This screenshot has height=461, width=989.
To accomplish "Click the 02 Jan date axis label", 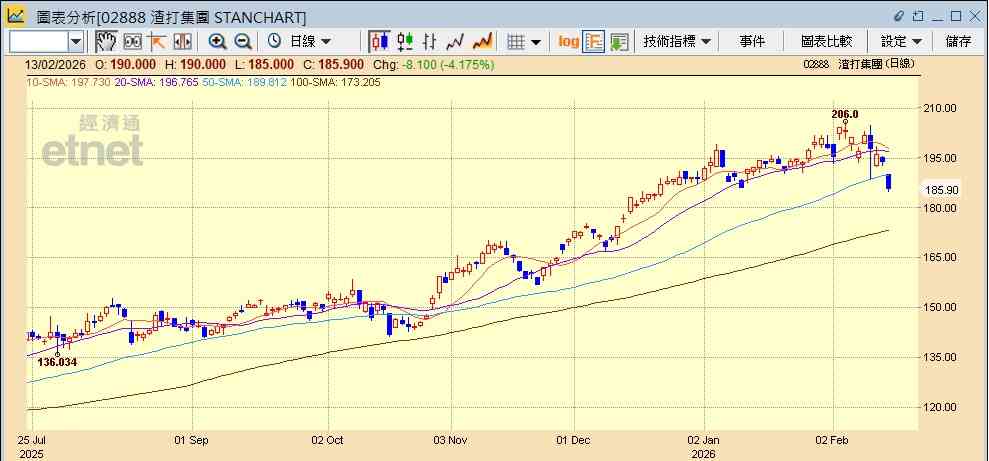I will (x=704, y=440).
